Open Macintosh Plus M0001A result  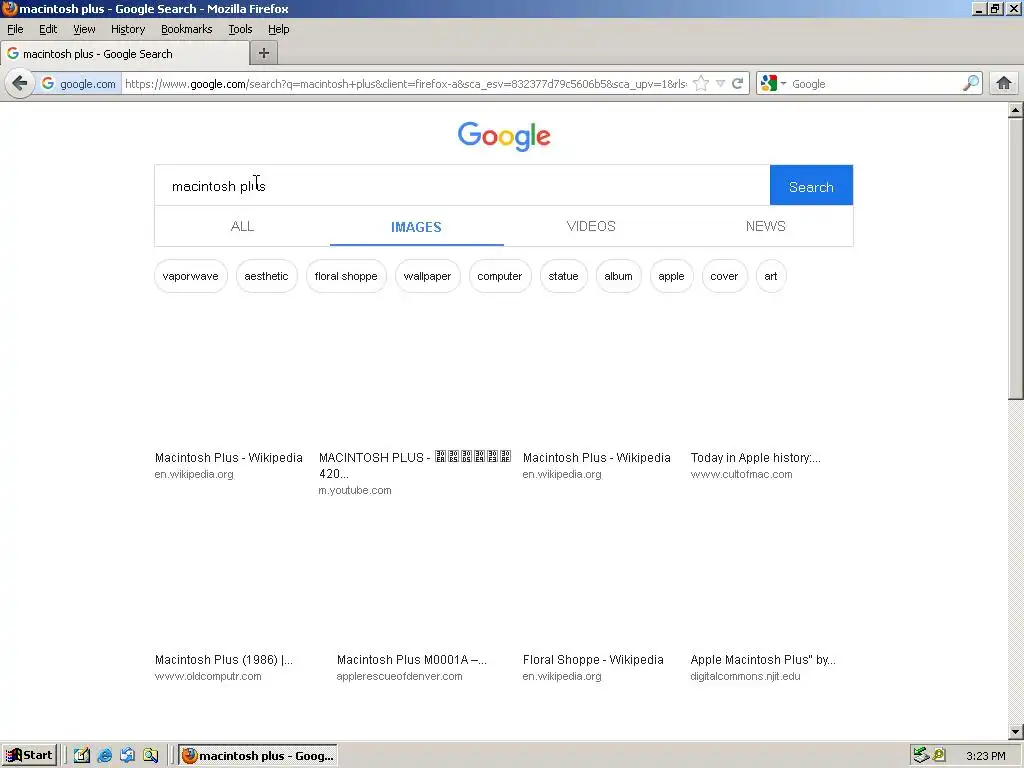(x=411, y=660)
